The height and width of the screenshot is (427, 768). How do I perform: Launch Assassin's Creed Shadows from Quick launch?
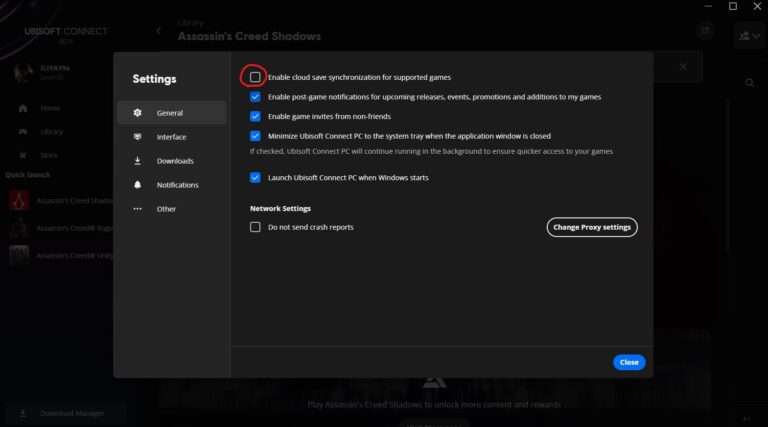point(61,201)
